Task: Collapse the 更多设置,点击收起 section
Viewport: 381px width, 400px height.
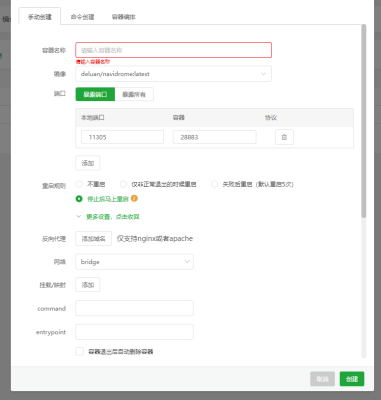Action: (109, 217)
